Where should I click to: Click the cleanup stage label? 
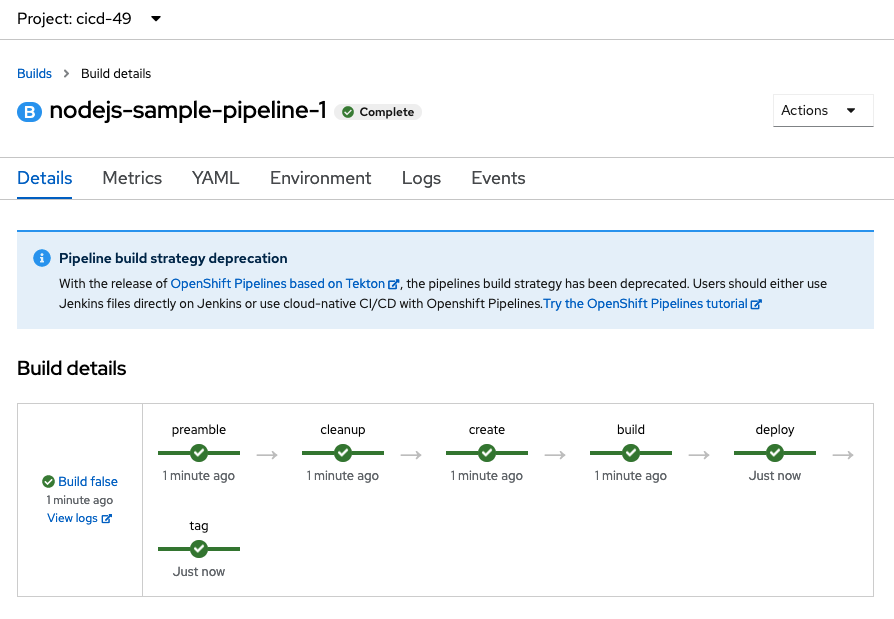pos(343,430)
